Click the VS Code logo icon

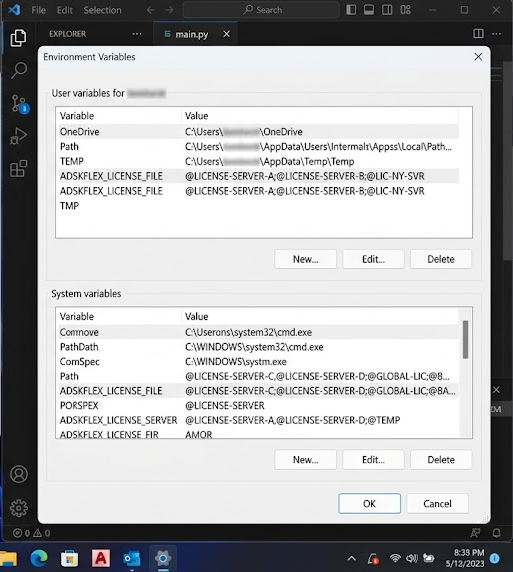[x=14, y=10]
